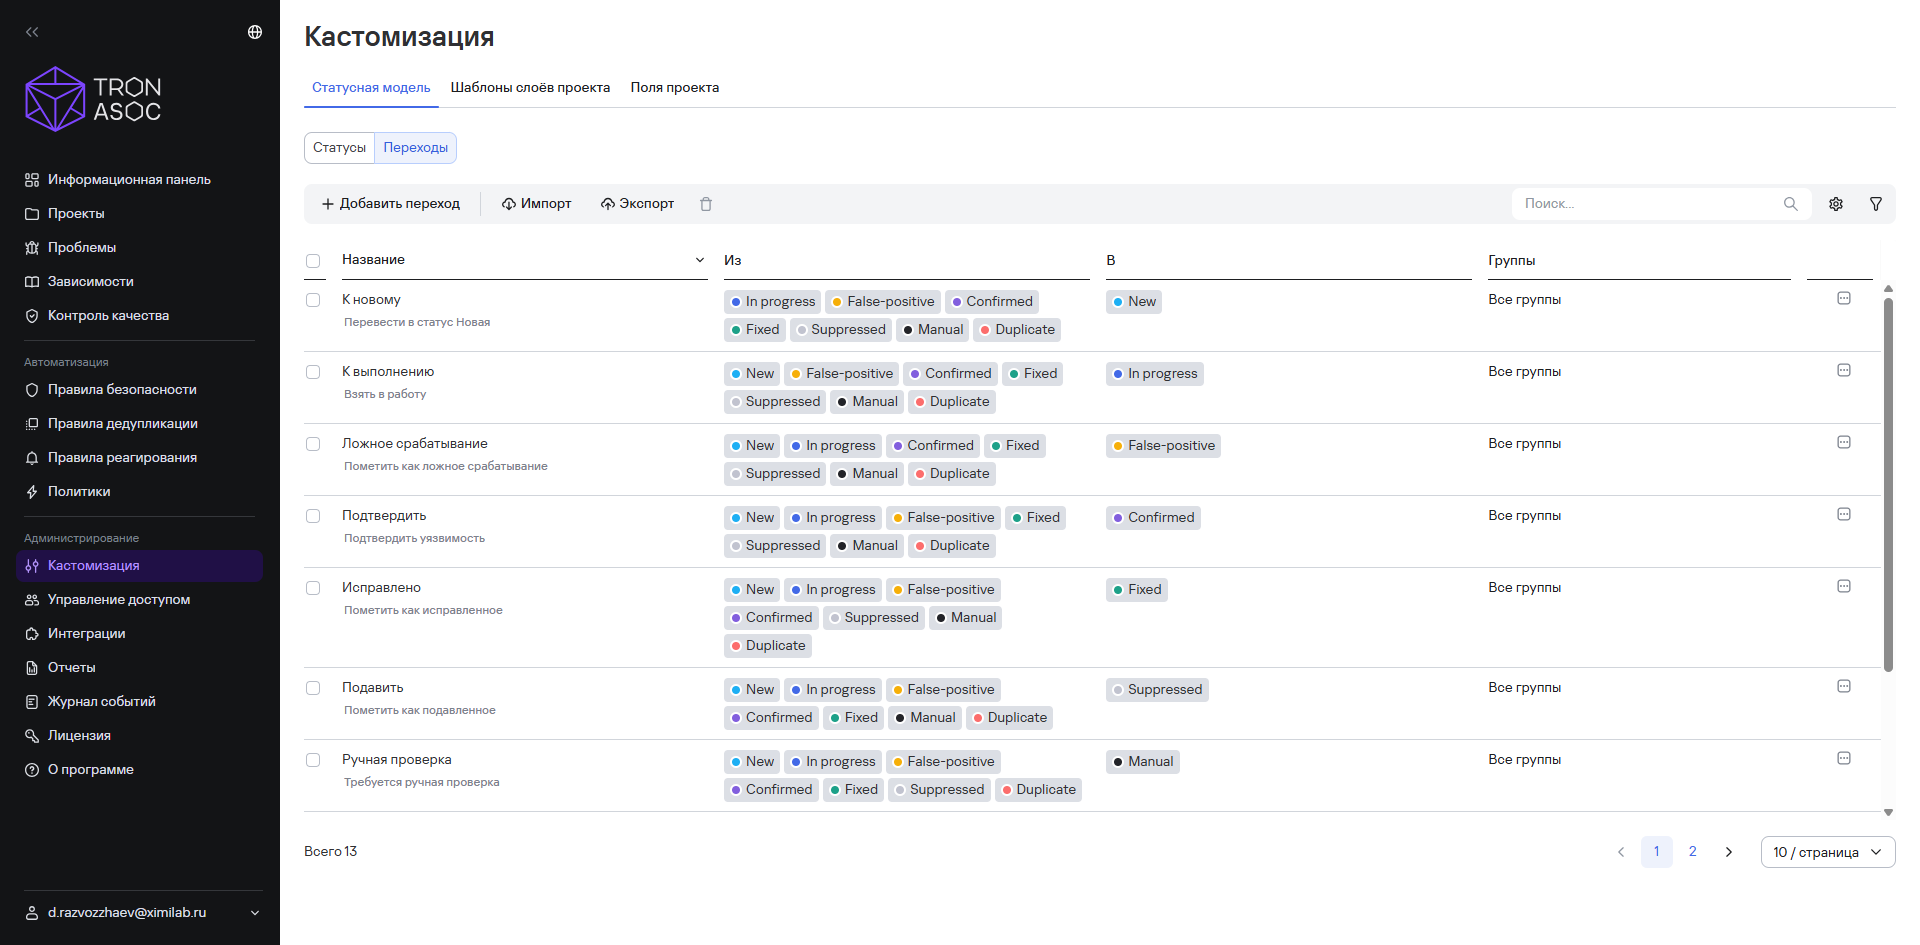Click the Импорт button

(537, 204)
